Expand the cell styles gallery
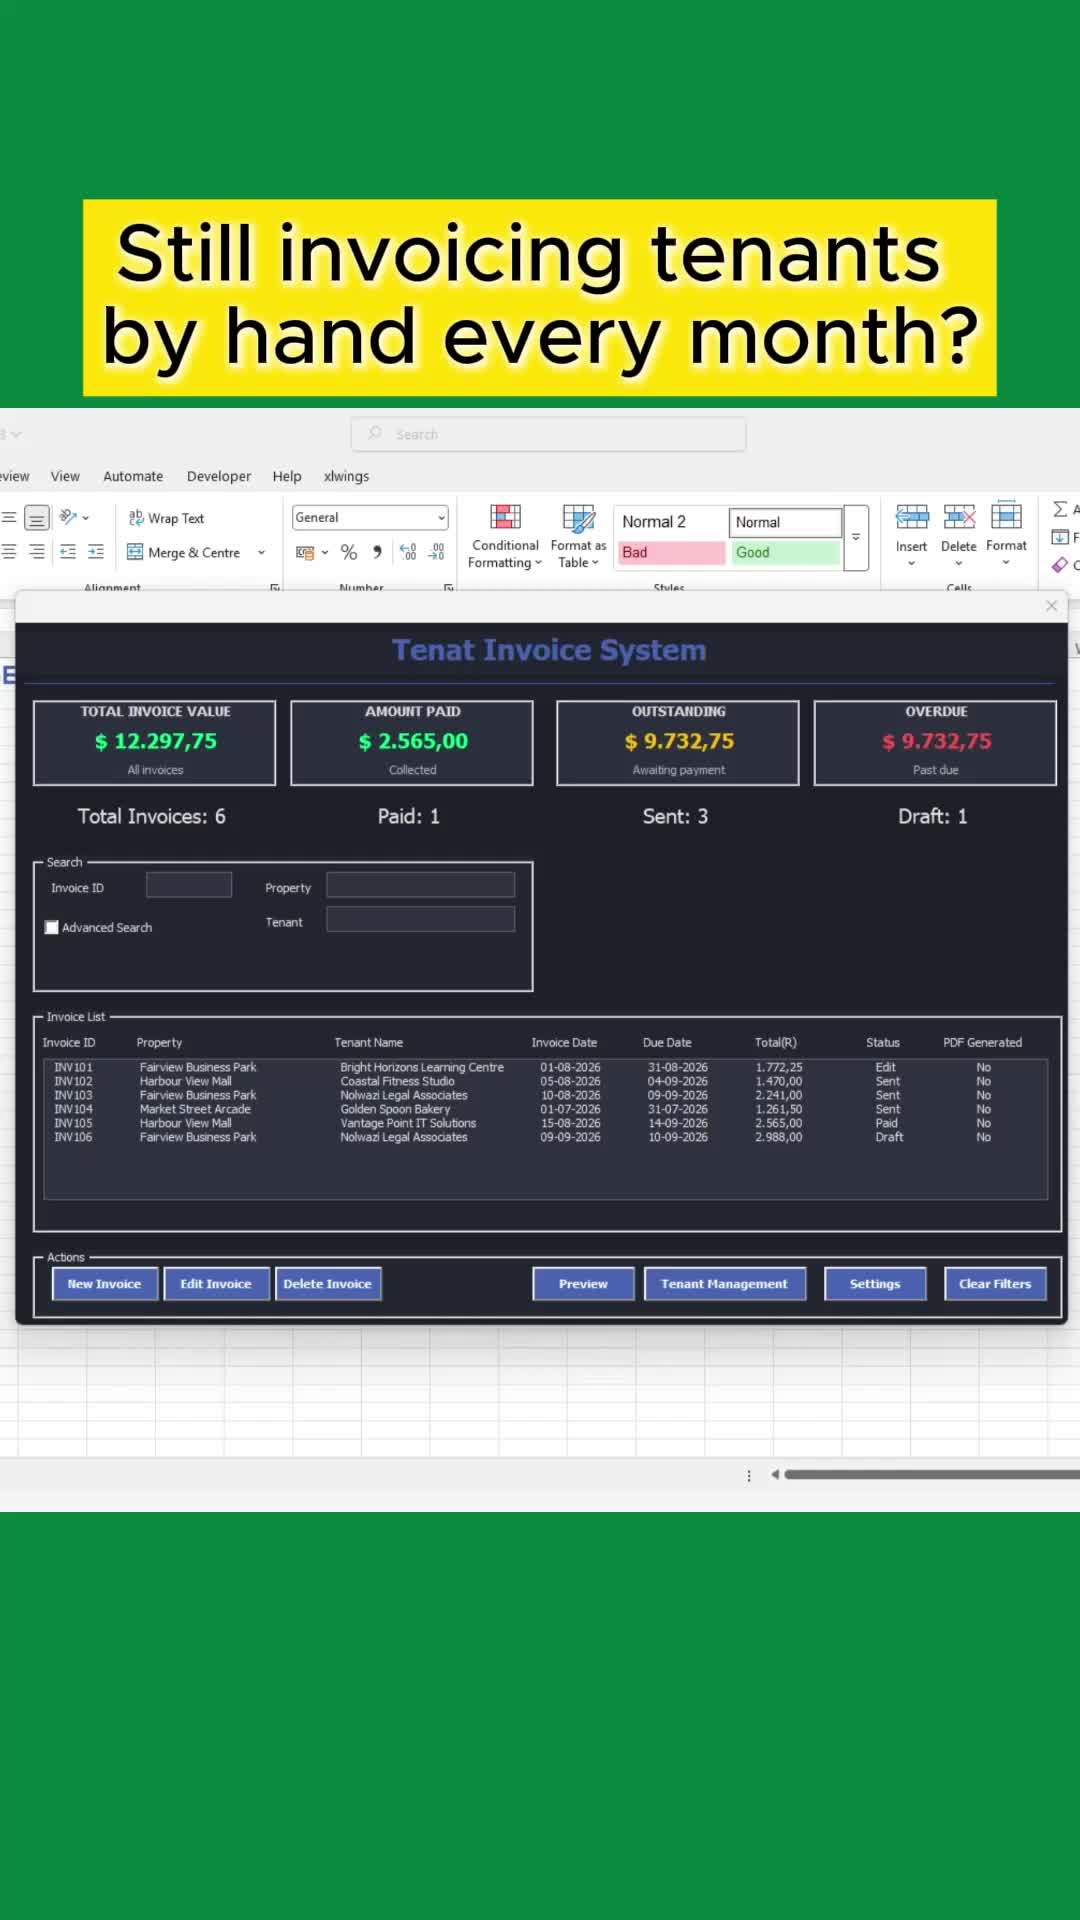 [x=856, y=538]
